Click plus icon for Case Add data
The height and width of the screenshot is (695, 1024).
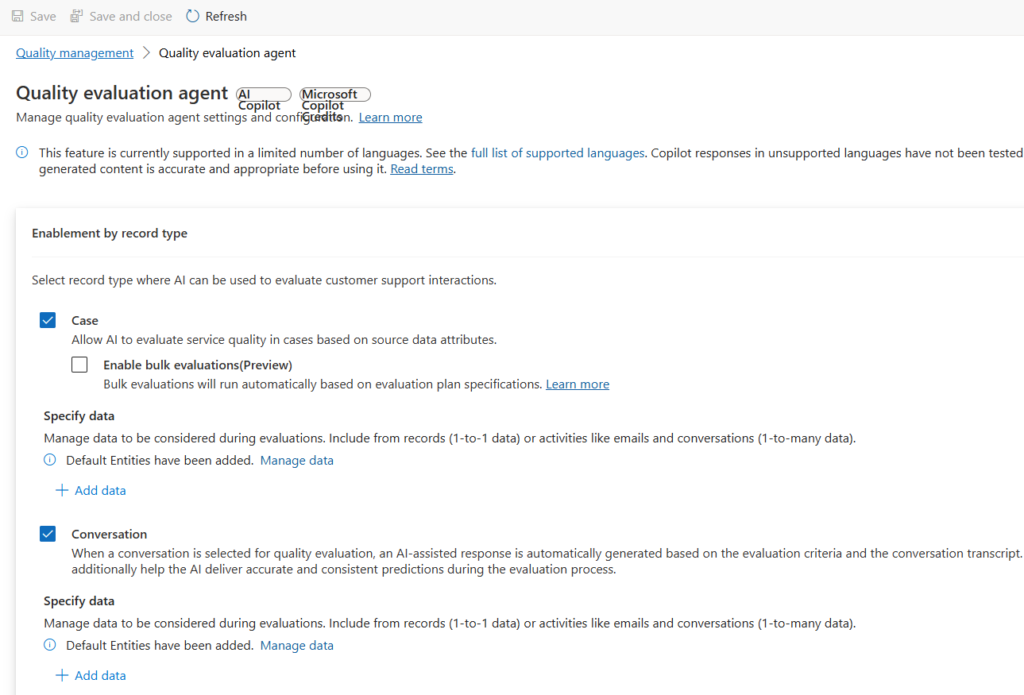pos(62,490)
